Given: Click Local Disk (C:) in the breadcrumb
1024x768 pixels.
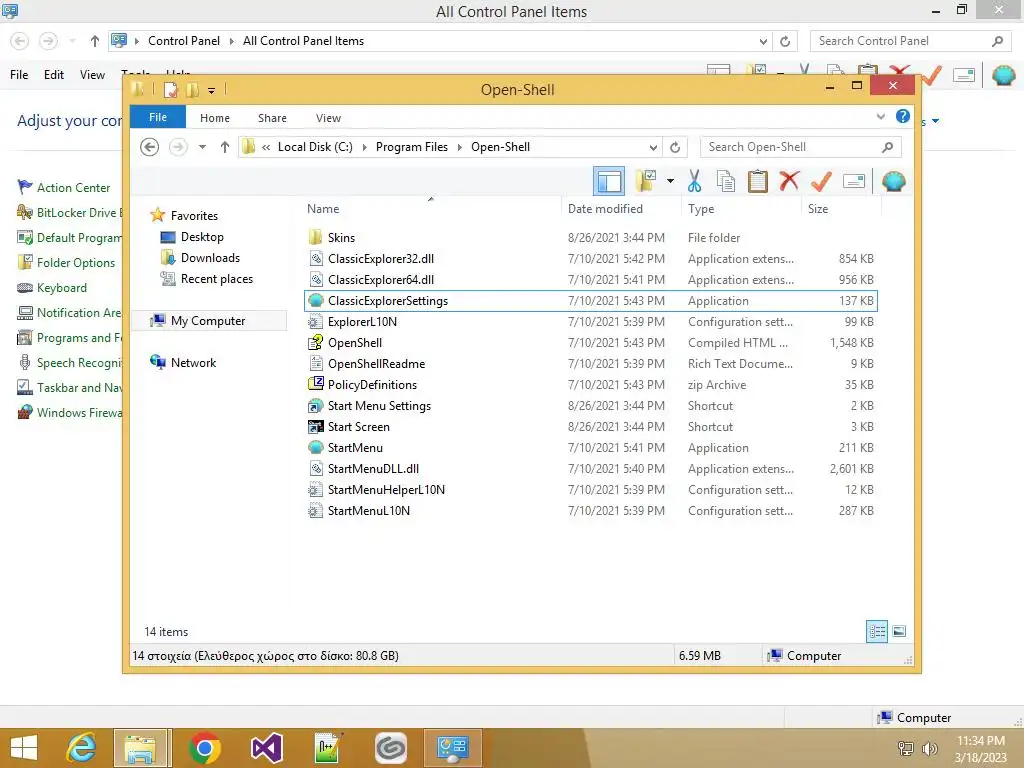Looking at the screenshot, I should tap(315, 147).
